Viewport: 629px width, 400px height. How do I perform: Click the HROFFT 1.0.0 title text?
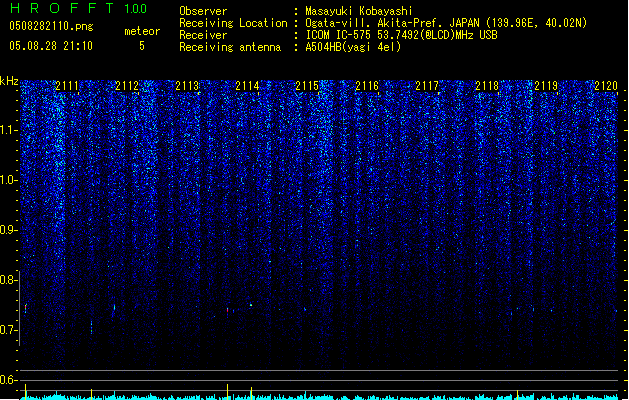pyautogui.click(x=78, y=8)
